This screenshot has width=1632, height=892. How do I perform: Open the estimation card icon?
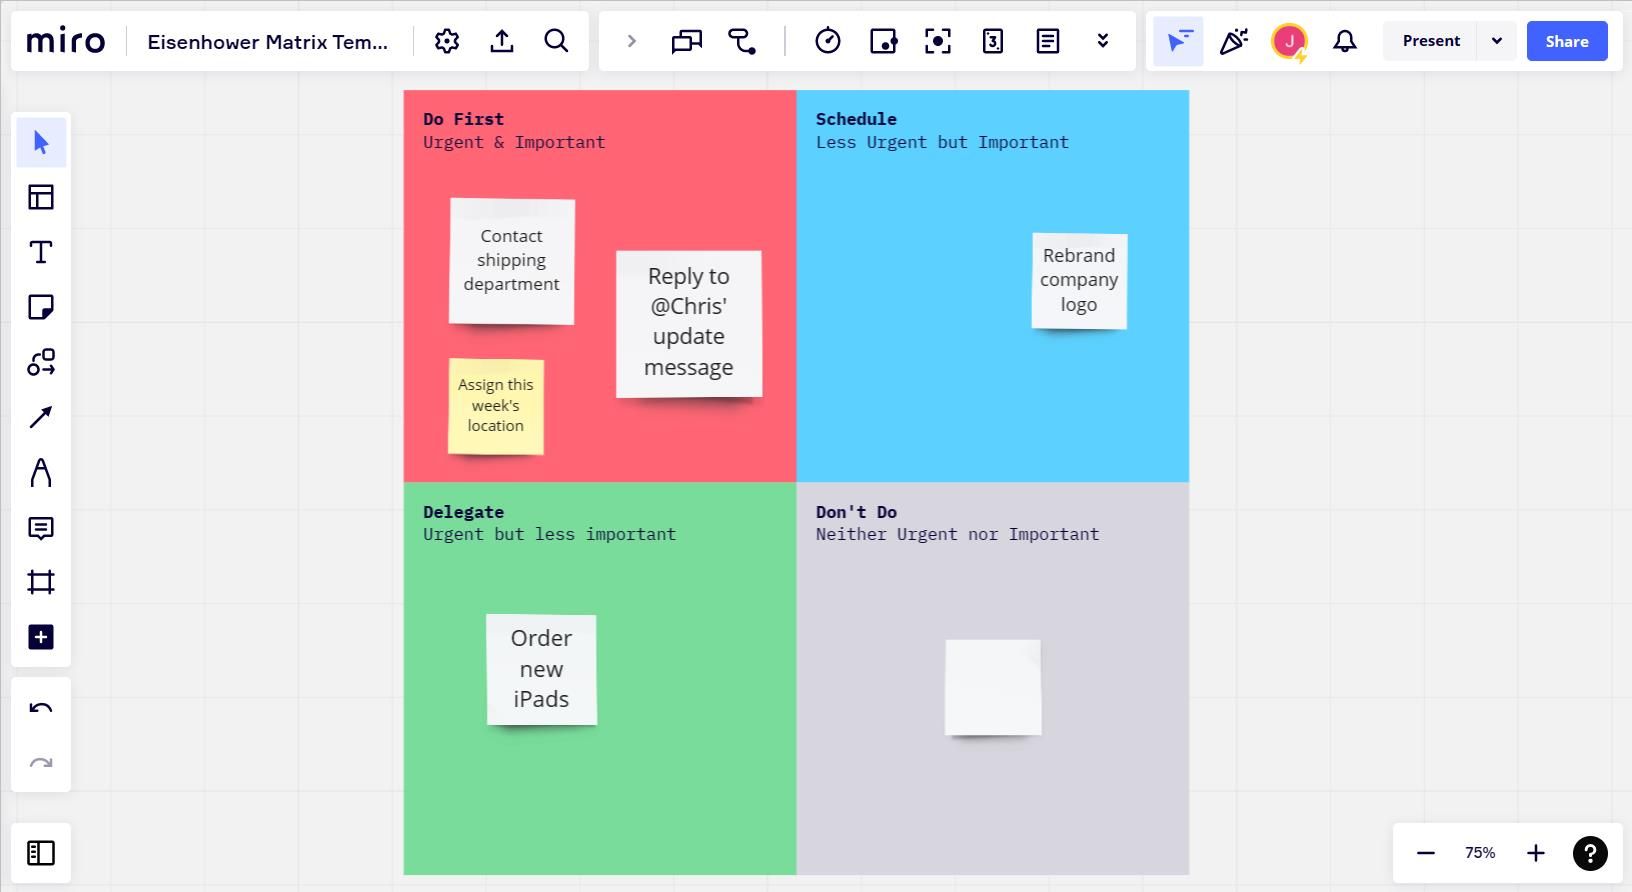tap(993, 41)
